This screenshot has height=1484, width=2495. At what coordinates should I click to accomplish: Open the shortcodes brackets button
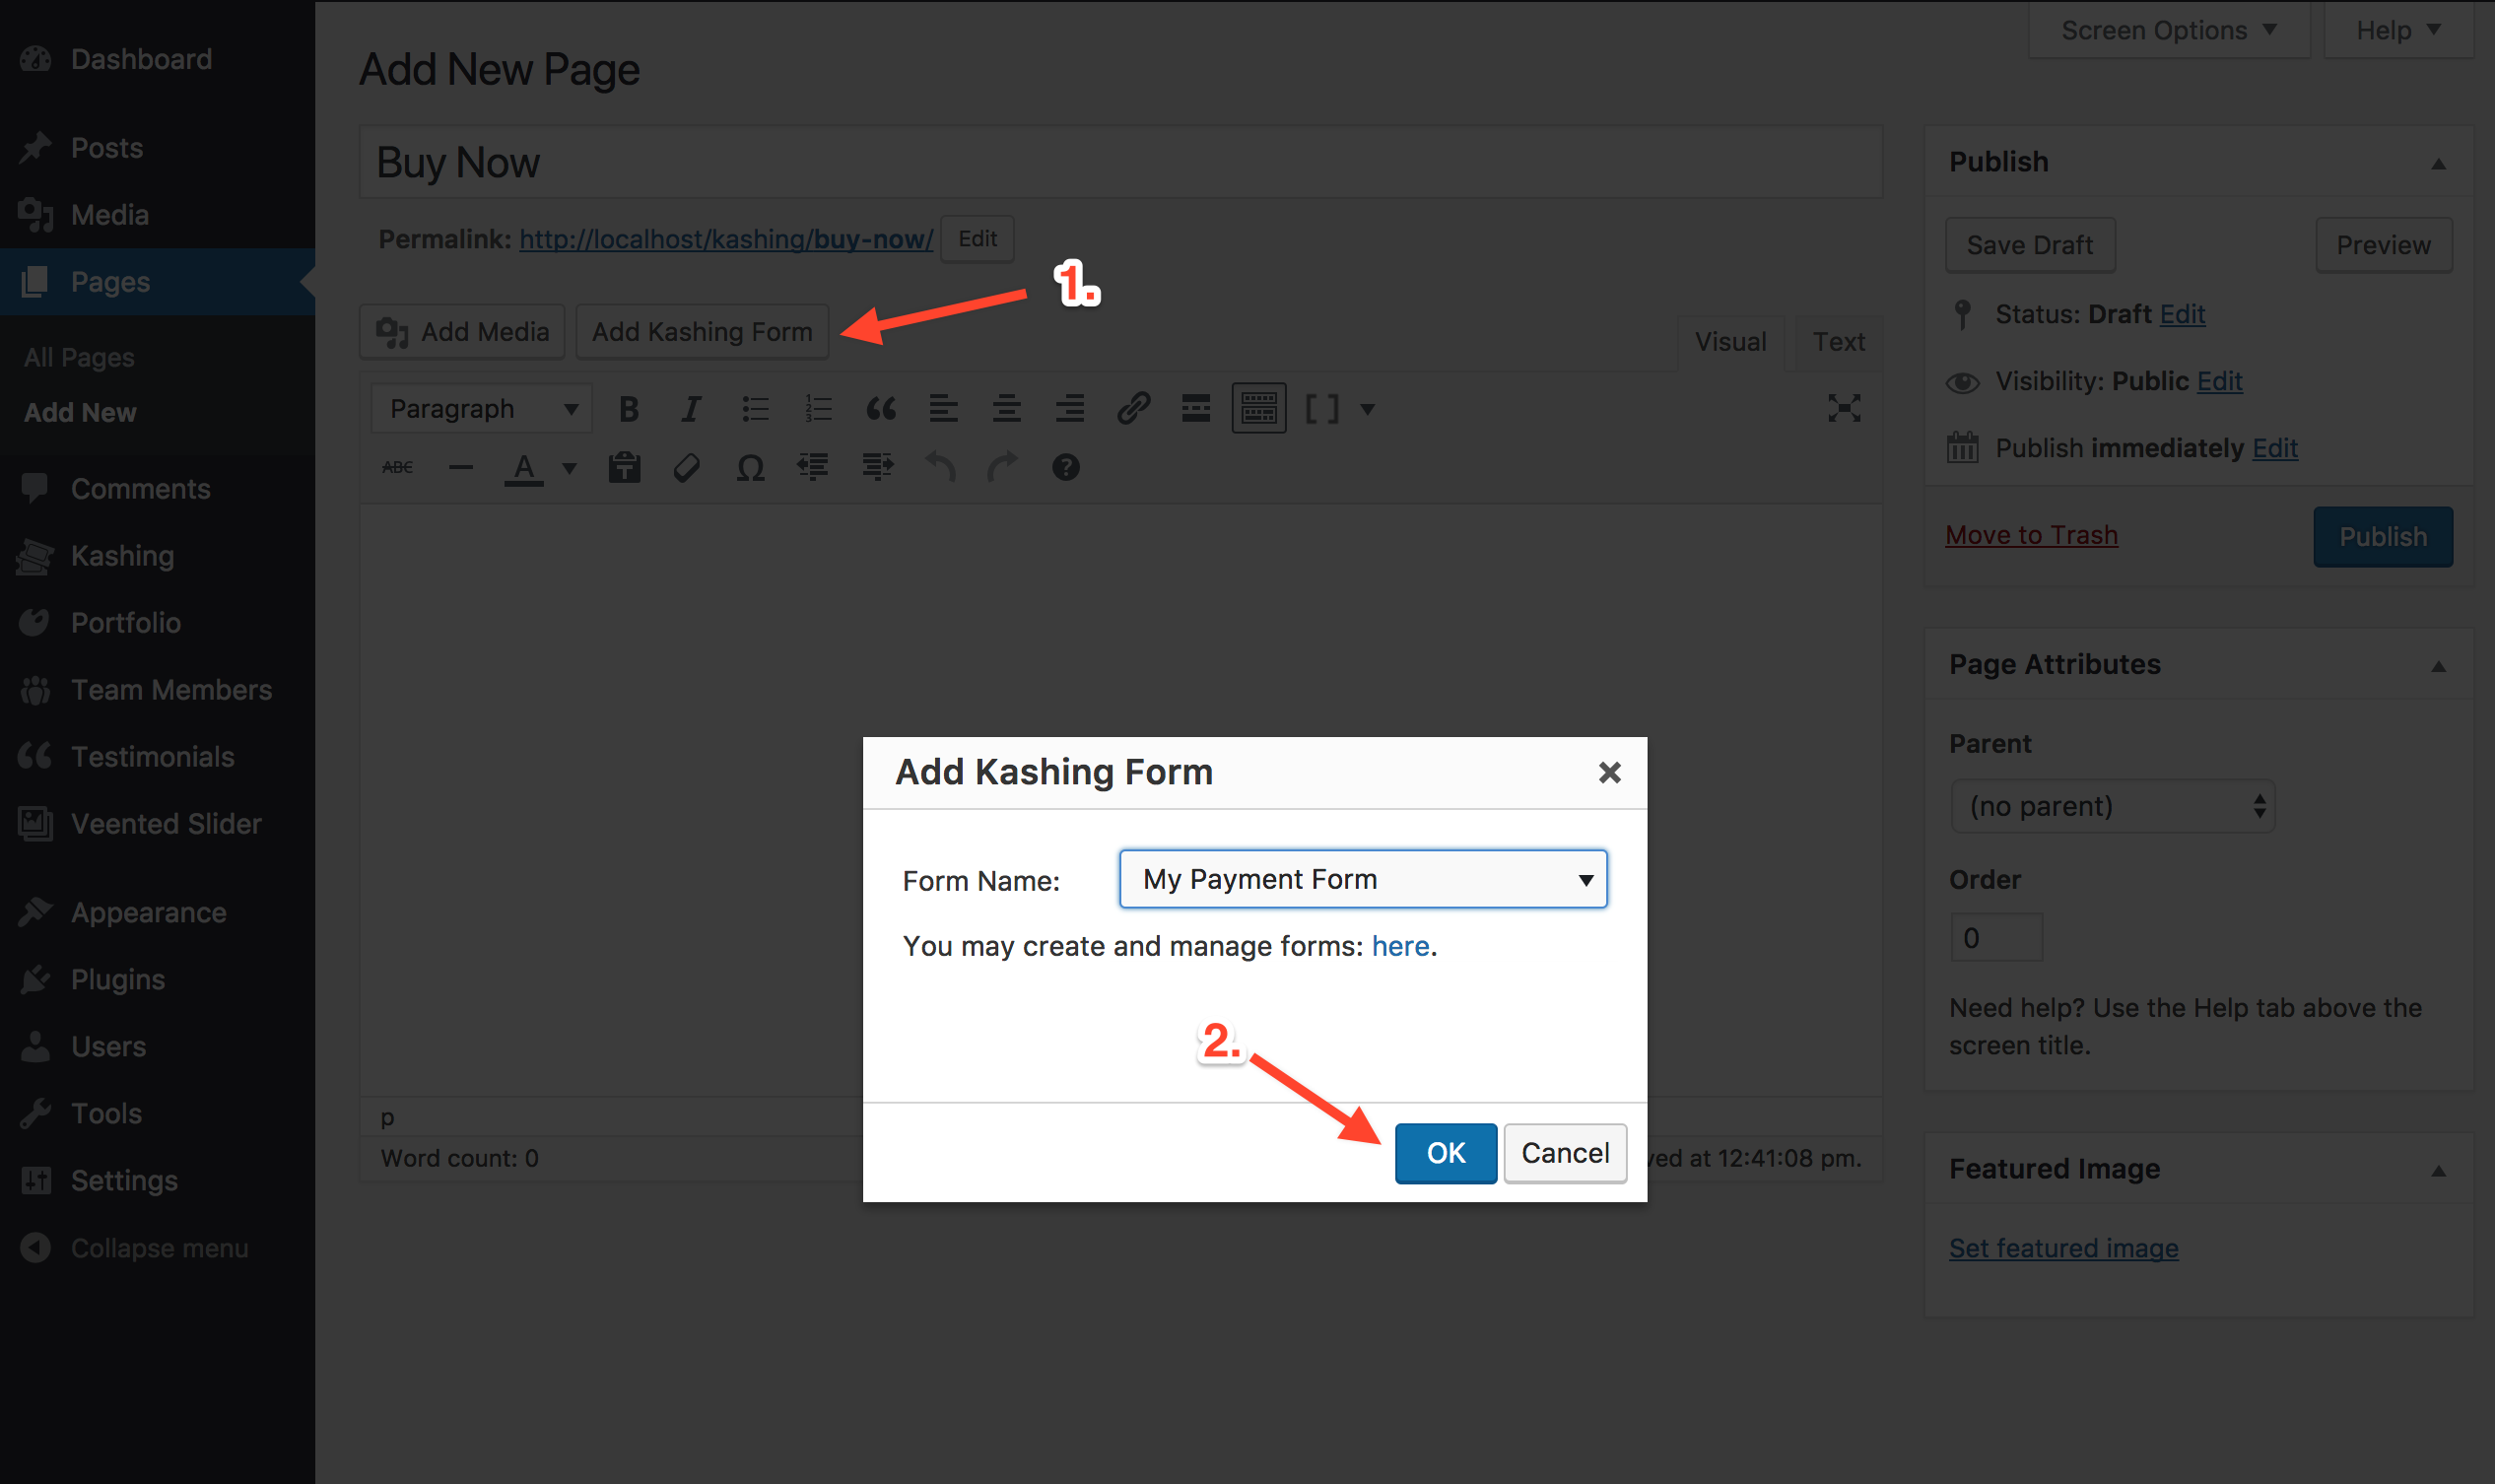[x=1322, y=409]
